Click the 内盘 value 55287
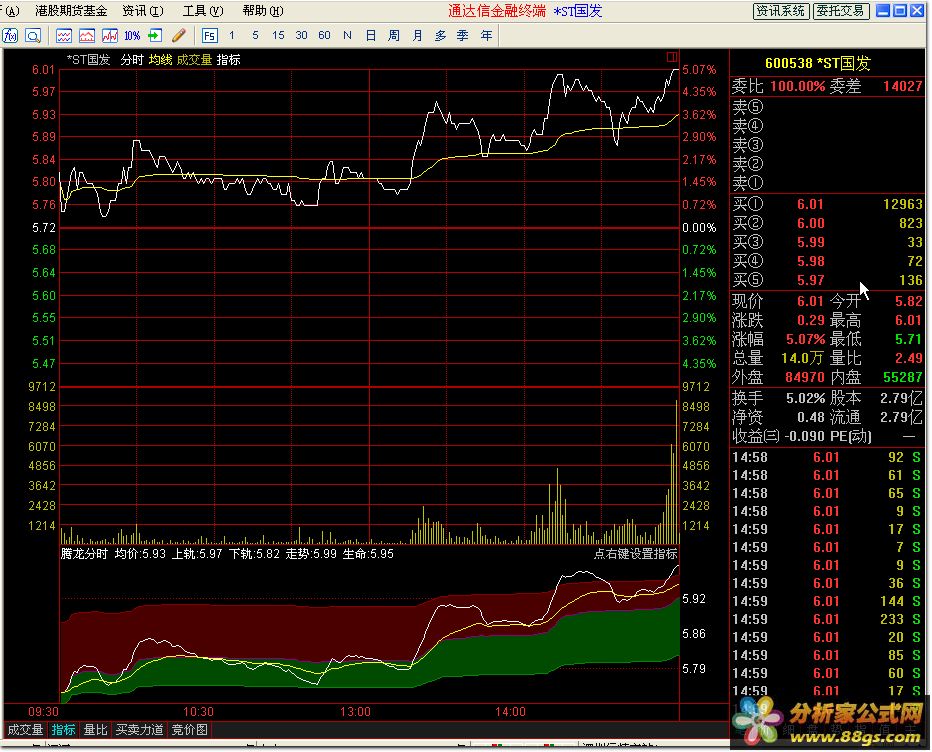The height and width of the screenshot is (752, 932). (x=902, y=377)
